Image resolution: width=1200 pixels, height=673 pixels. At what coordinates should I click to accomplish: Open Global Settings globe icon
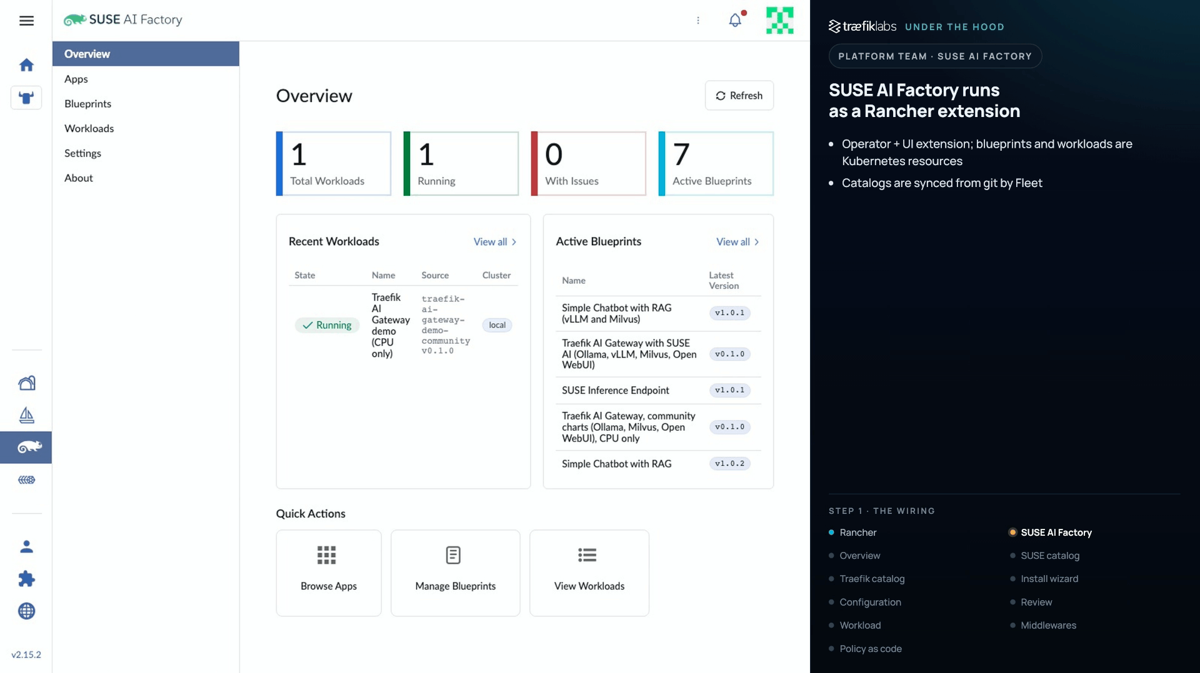coord(26,611)
